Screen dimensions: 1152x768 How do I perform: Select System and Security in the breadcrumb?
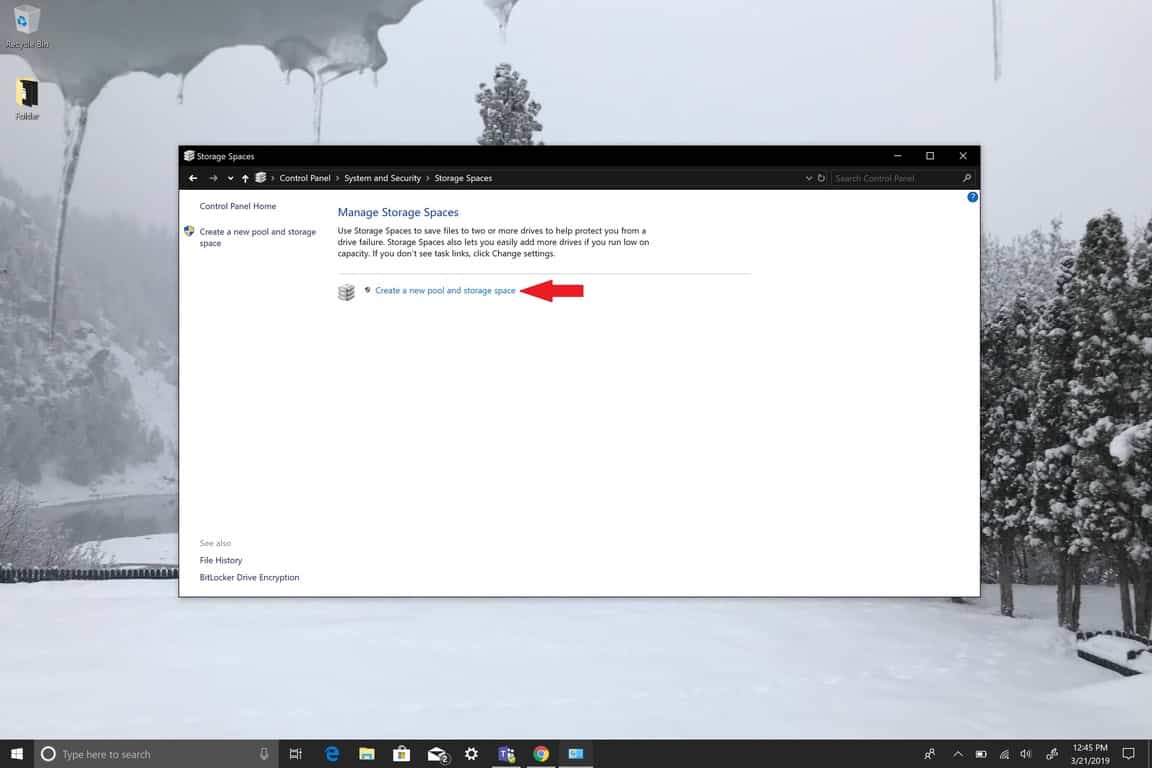point(382,178)
